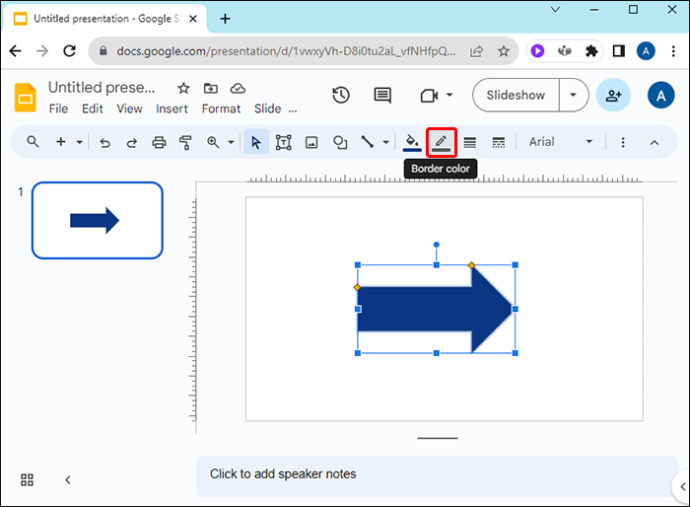Click the Redo arrow icon

tap(132, 143)
